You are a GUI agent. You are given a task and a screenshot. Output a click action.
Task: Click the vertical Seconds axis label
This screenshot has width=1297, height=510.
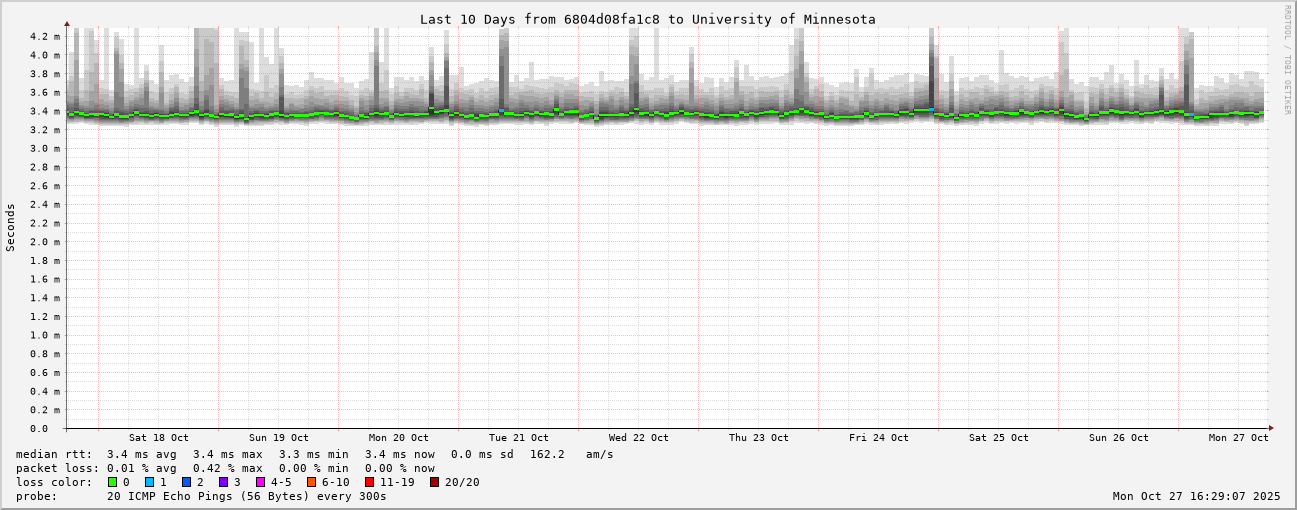(11, 228)
